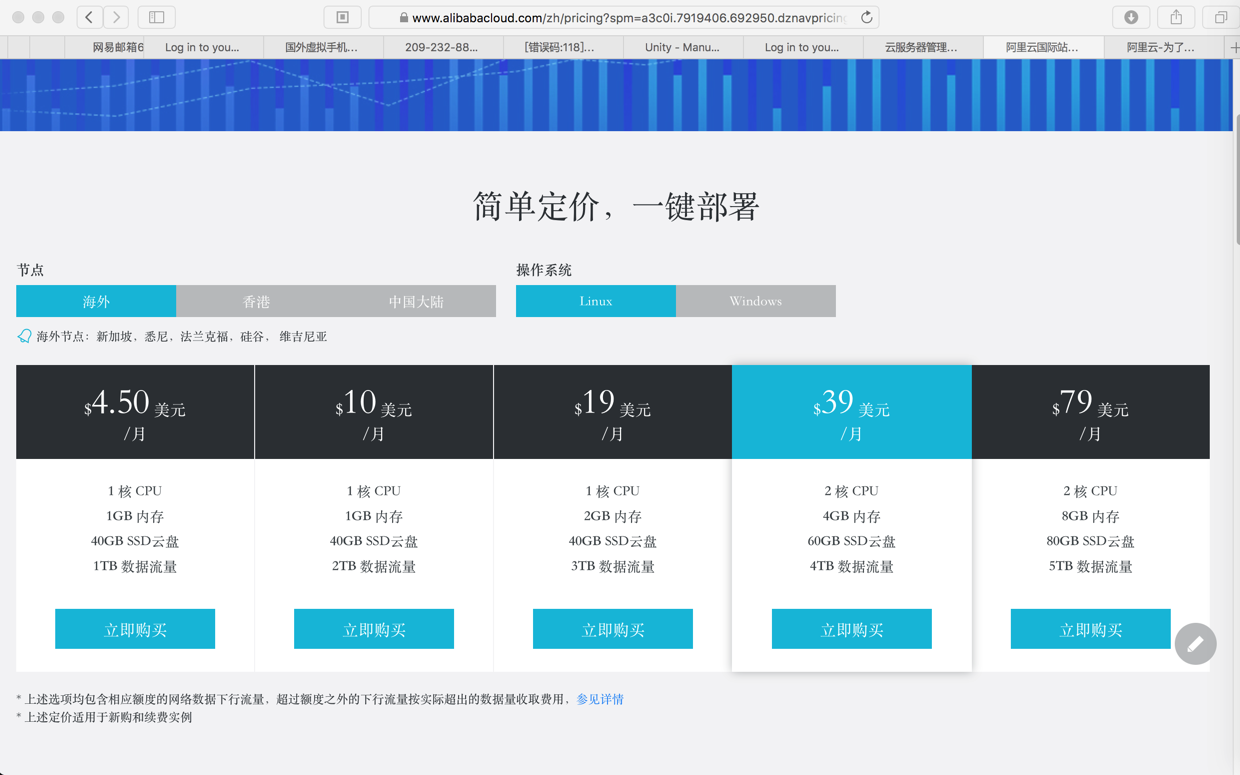Click the 海外节点 location list text
Viewport: 1240px width, 775px height.
(182, 337)
